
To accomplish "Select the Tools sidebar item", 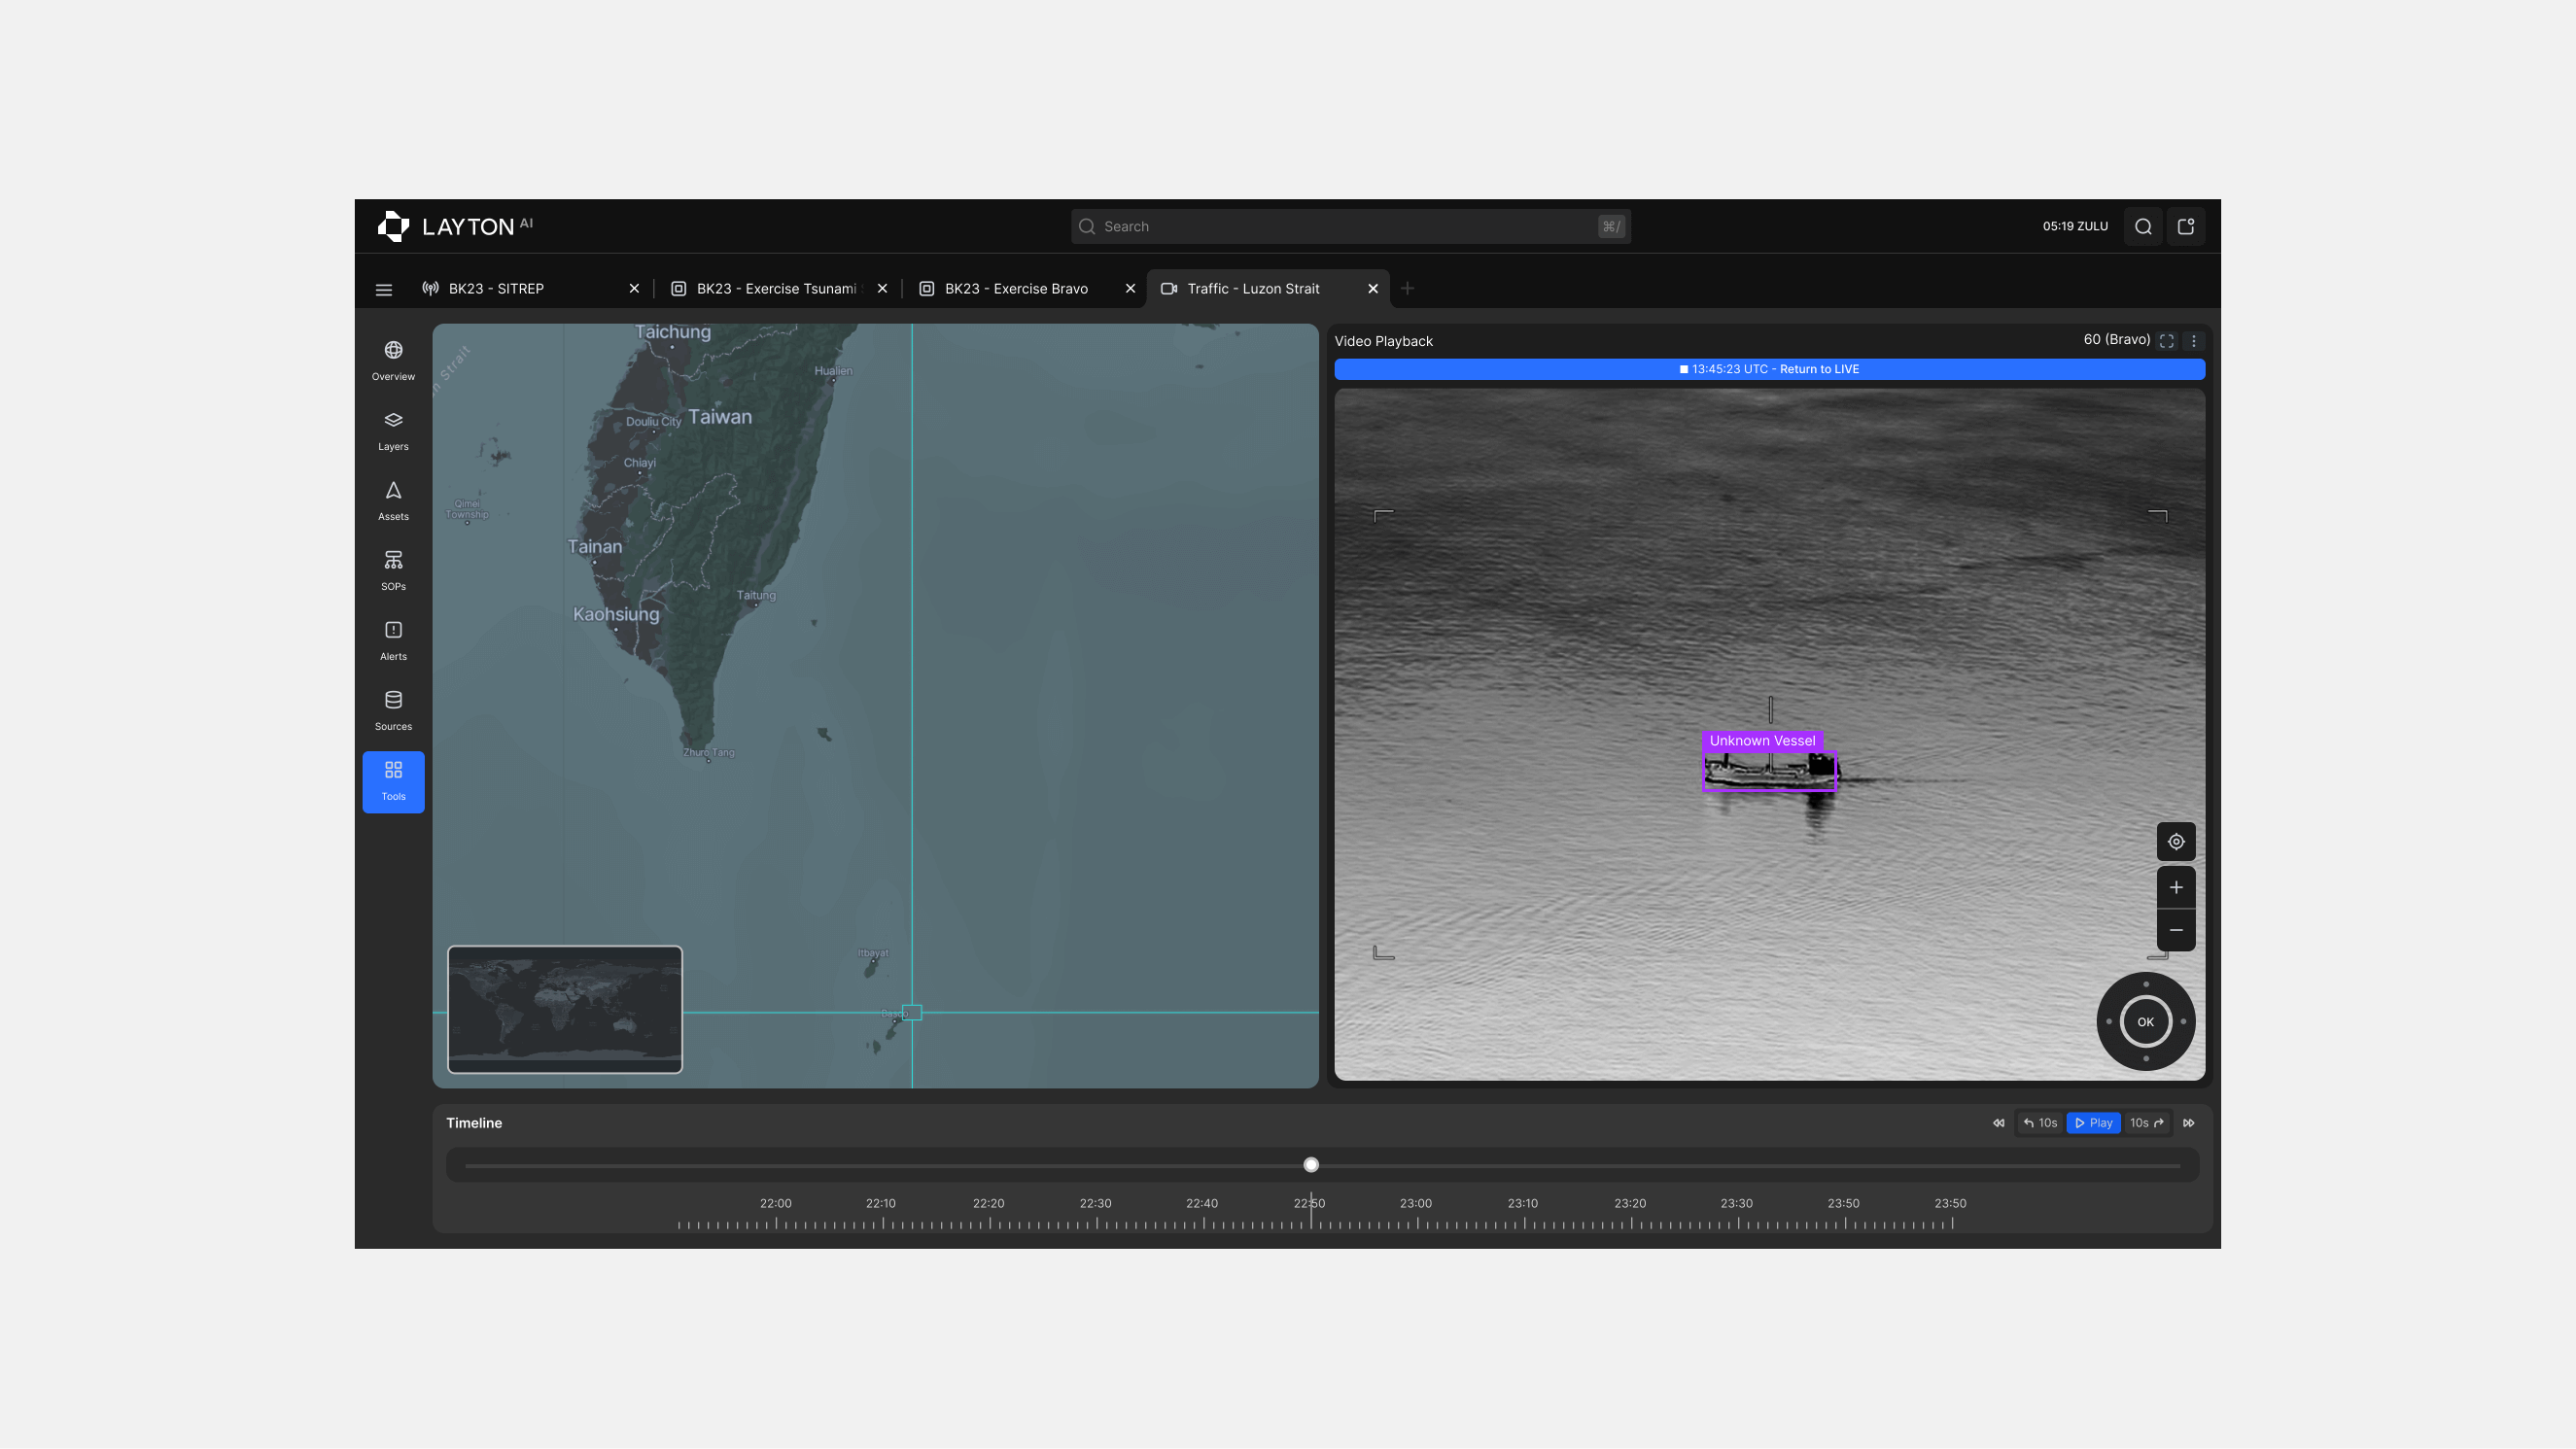I will (x=393, y=782).
